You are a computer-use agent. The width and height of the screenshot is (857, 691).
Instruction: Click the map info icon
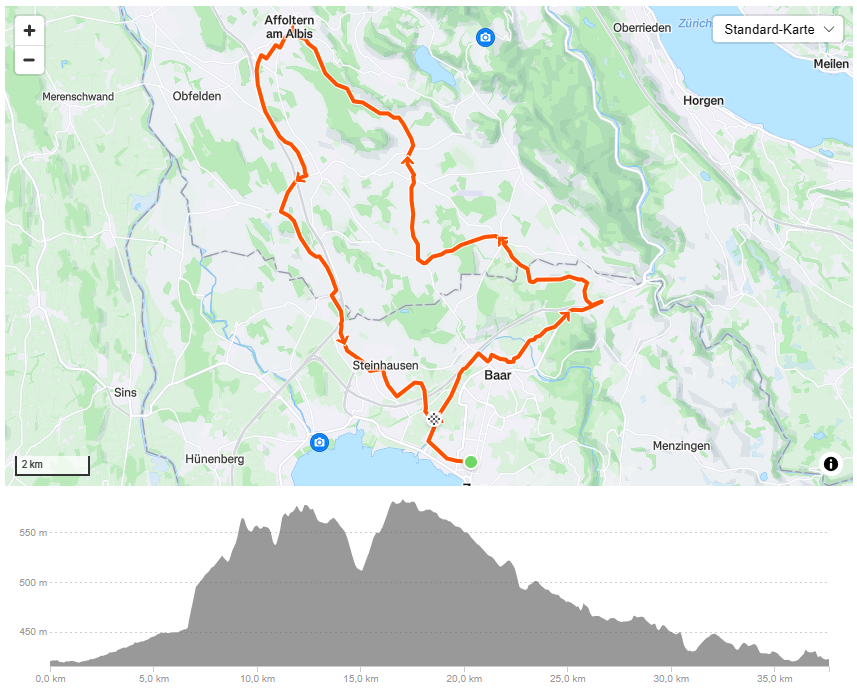[830, 464]
